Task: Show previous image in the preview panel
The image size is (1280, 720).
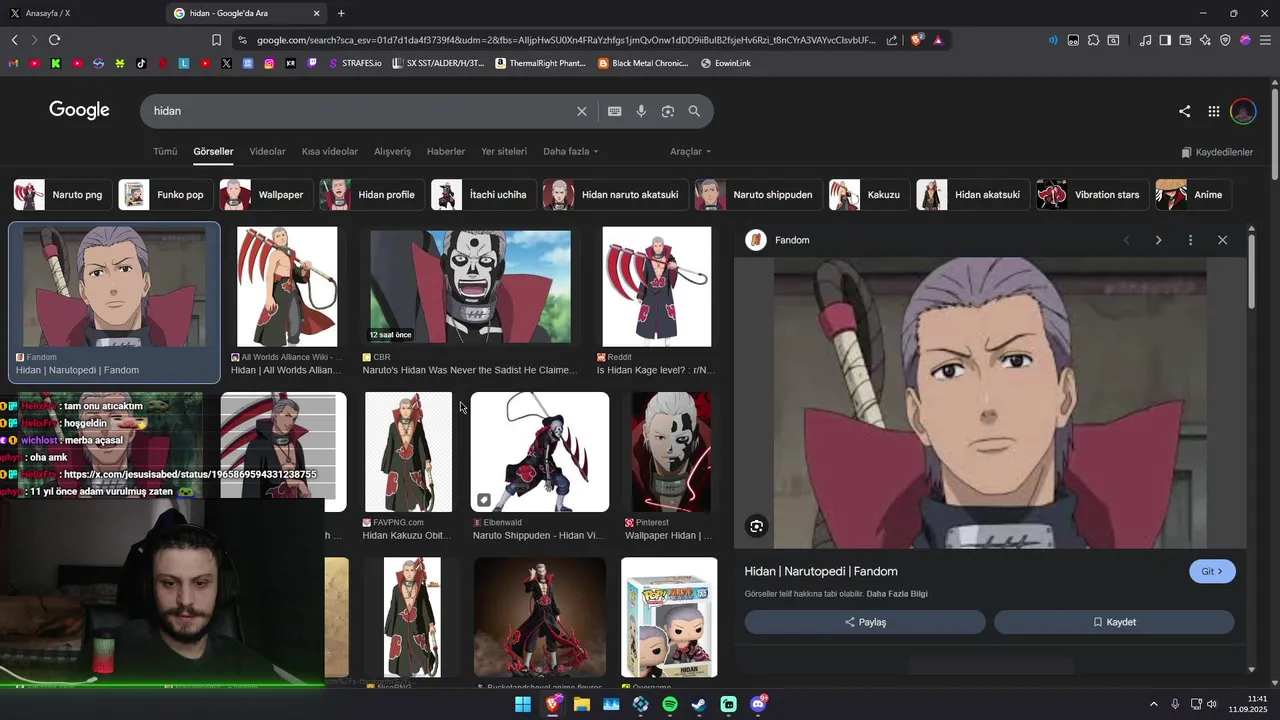Action: (1126, 240)
